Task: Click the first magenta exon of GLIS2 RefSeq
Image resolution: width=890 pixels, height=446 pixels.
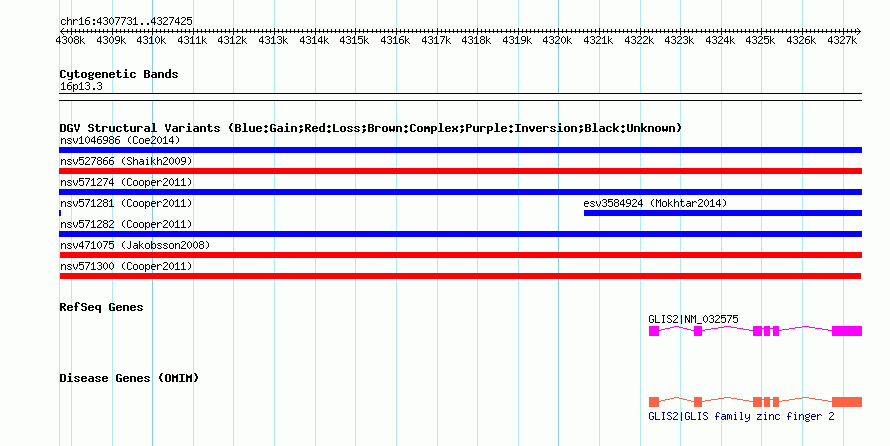Action: click(654, 331)
